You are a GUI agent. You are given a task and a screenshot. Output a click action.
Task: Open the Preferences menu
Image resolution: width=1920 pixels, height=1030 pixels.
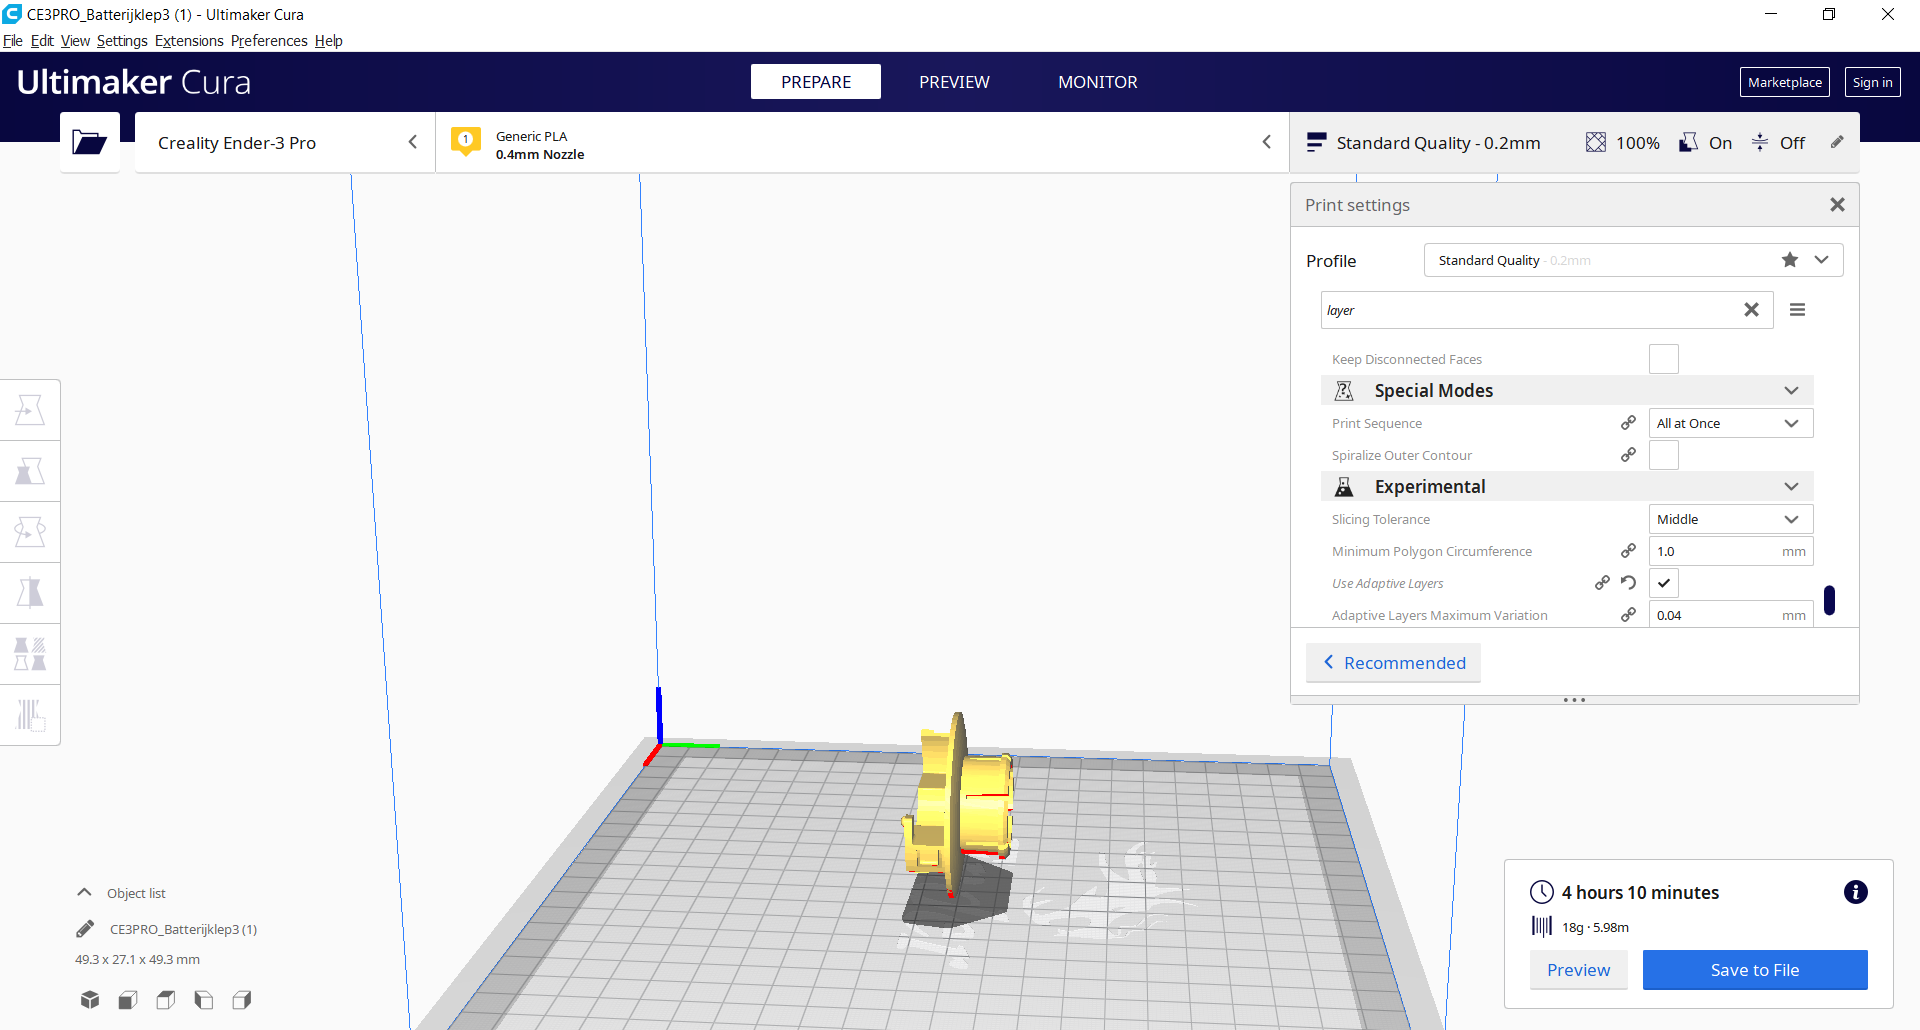tap(269, 41)
